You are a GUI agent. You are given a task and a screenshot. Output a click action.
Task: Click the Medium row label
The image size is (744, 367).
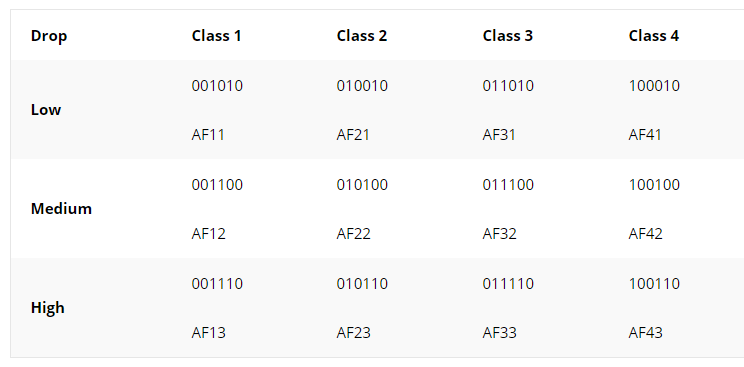click(61, 208)
